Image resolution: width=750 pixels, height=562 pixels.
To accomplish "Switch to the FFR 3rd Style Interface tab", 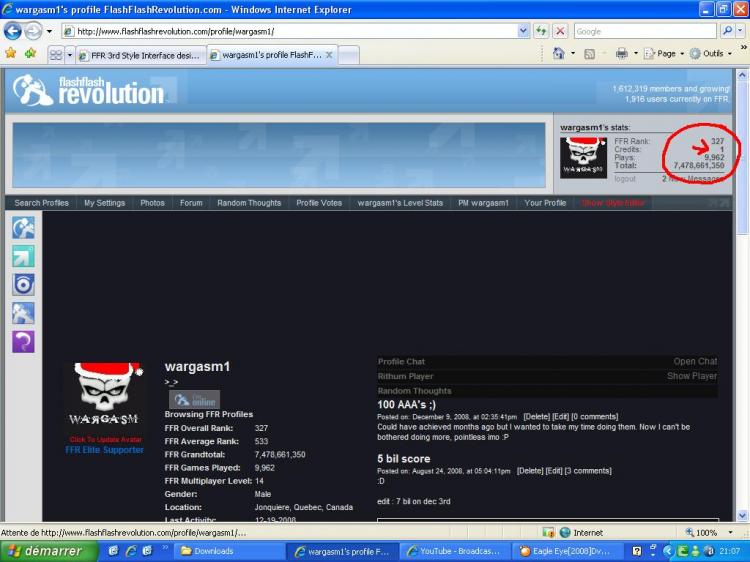I will pyautogui.click(x=142, y=54).
